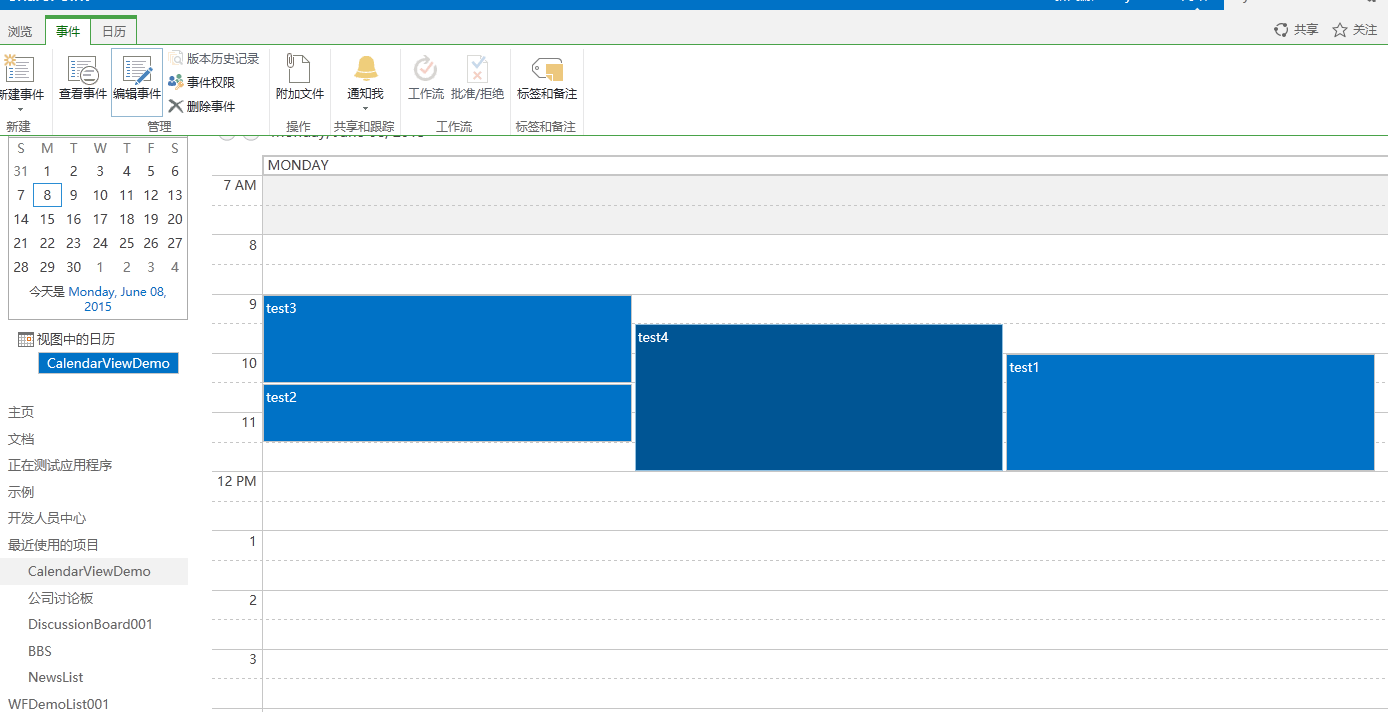Select date 12 in mini calendar

(x=151, y=195)
